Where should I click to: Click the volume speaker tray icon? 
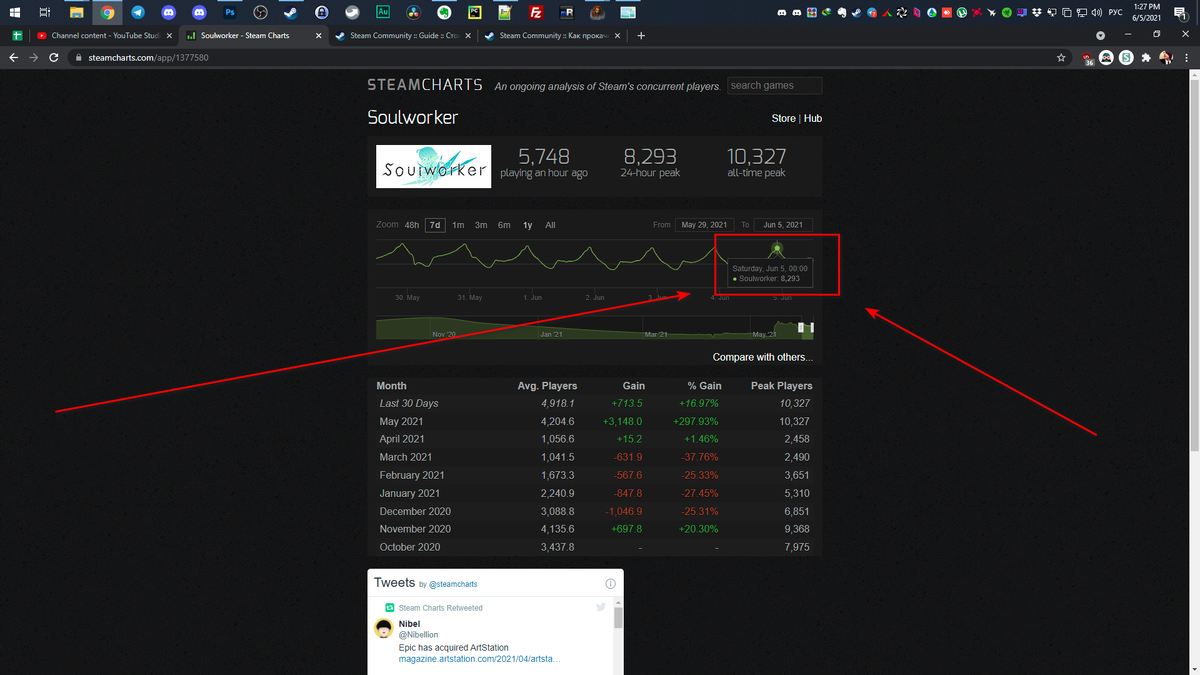click(1096, 13)
